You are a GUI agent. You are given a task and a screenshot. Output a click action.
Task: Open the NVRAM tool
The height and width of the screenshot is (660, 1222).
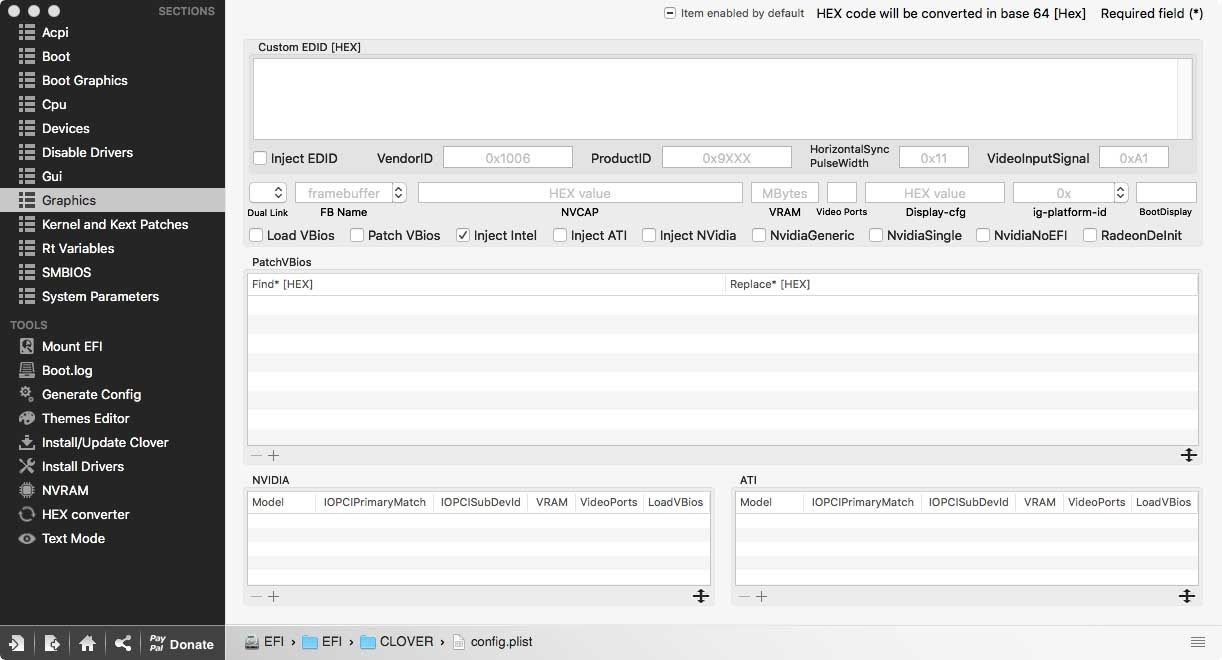click(x=65, y=490)
